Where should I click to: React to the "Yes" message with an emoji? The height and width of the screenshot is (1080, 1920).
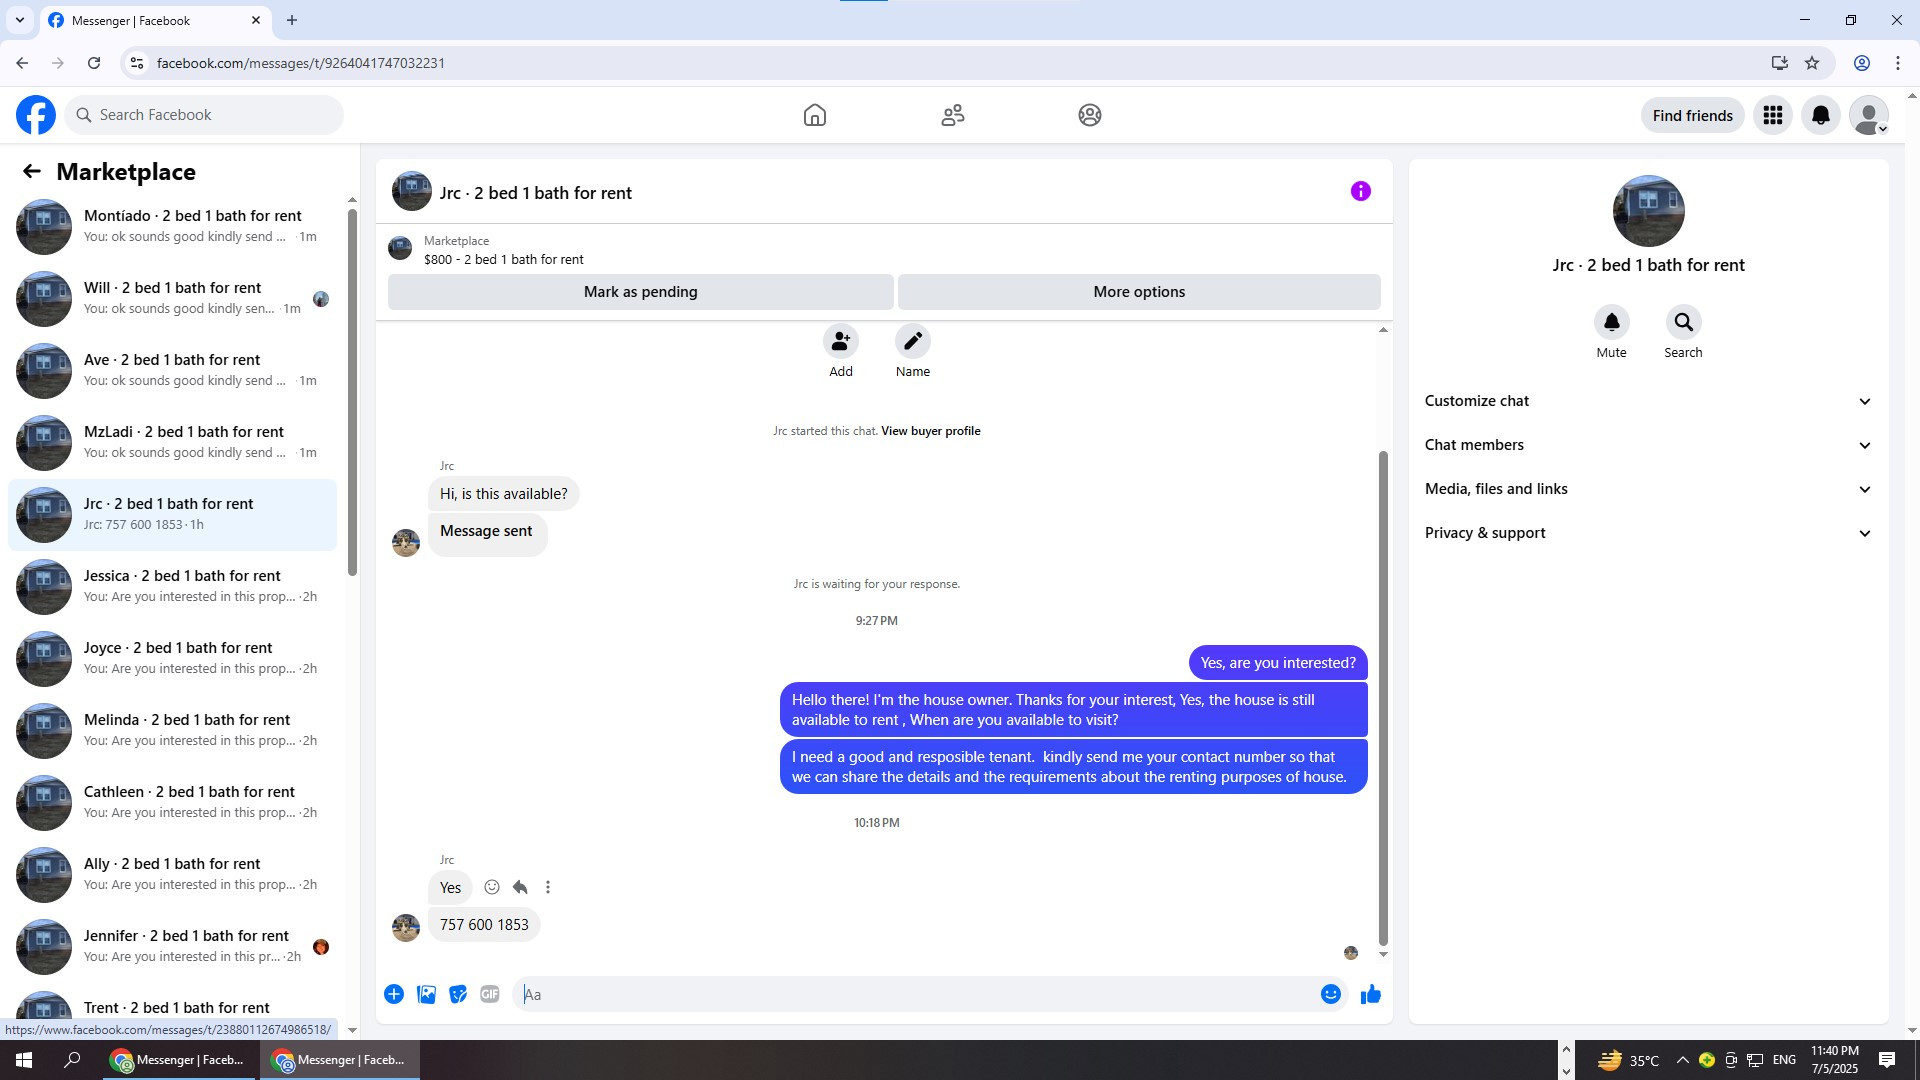click(492, 887)
